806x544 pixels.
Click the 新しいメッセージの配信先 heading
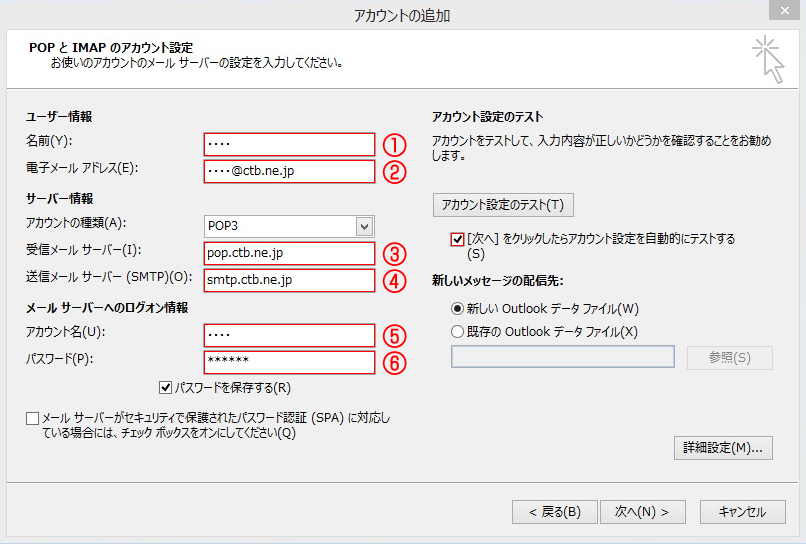498,281
